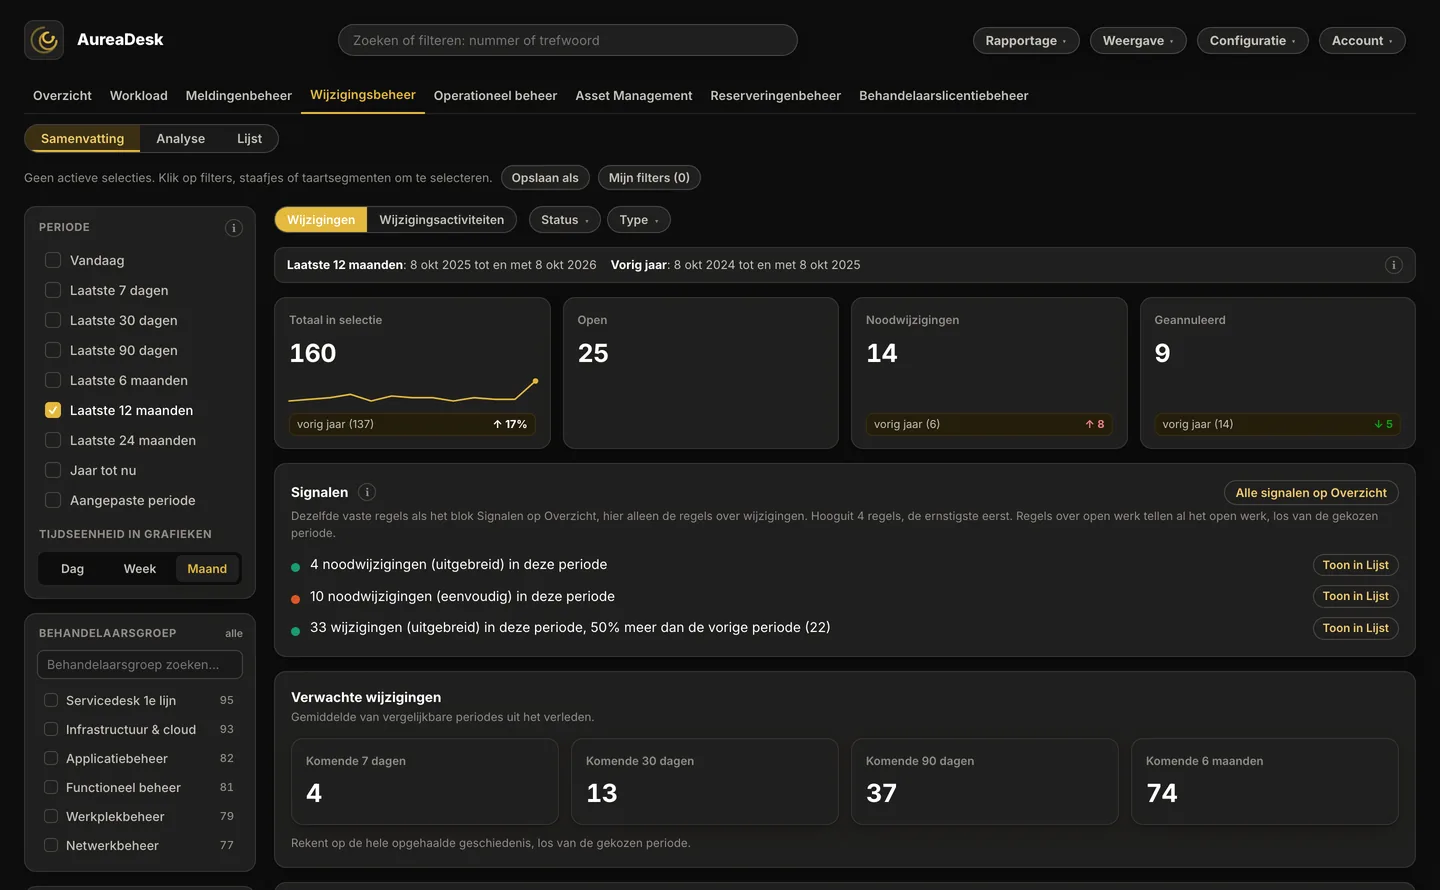Tick the Aangepaste periode checkbox
The image size is (1440, 890).
pos(53,500)
